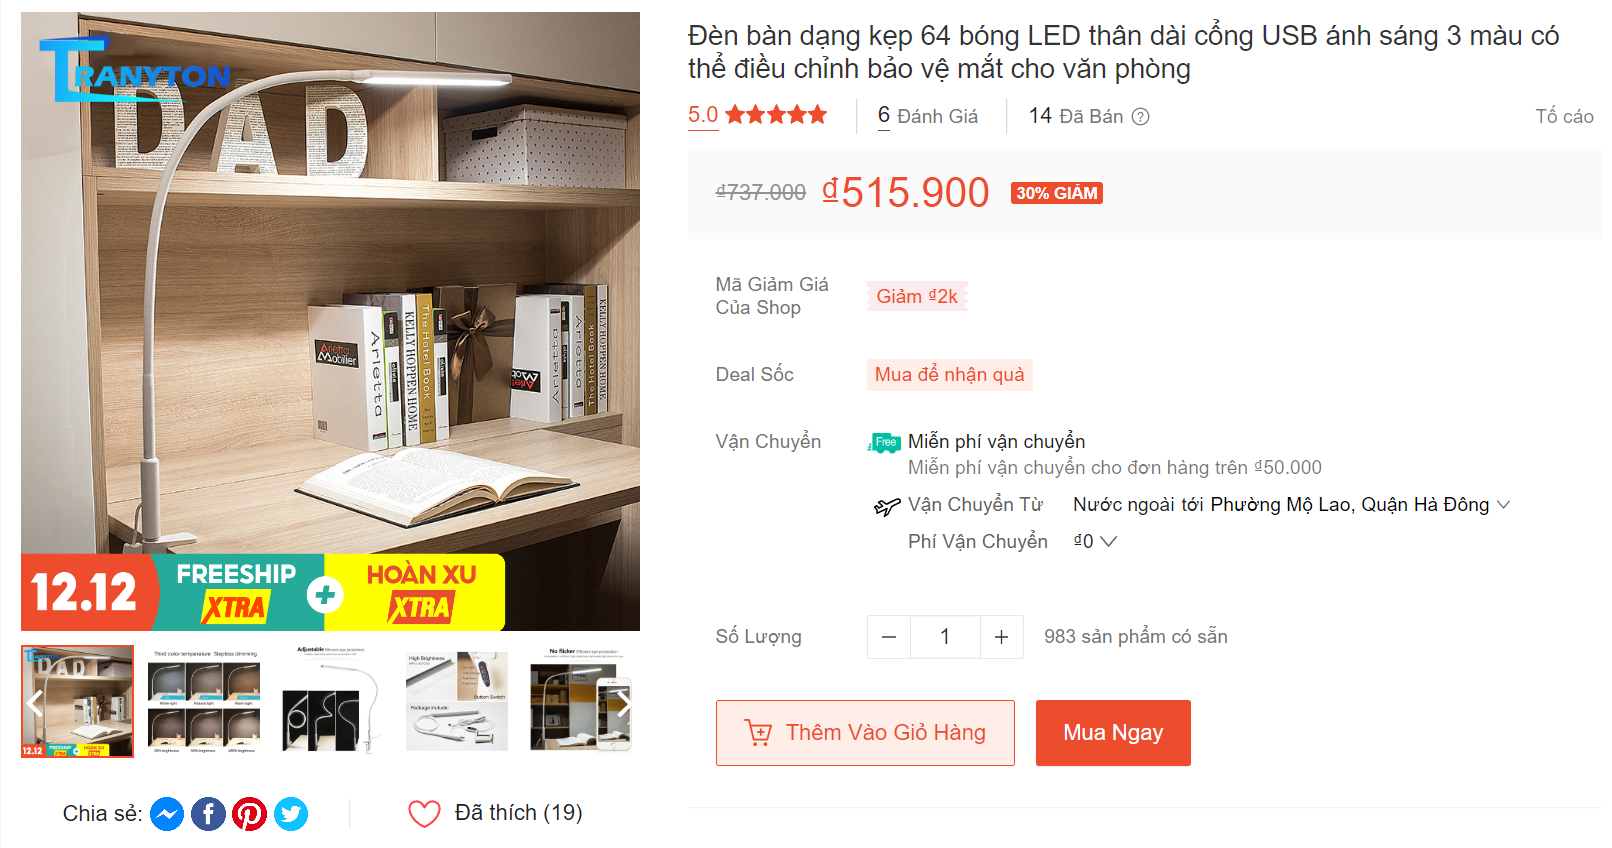Click the Mua Ngay button
This screenshot has height=848, width=1612.
[x=1113, y=733]
